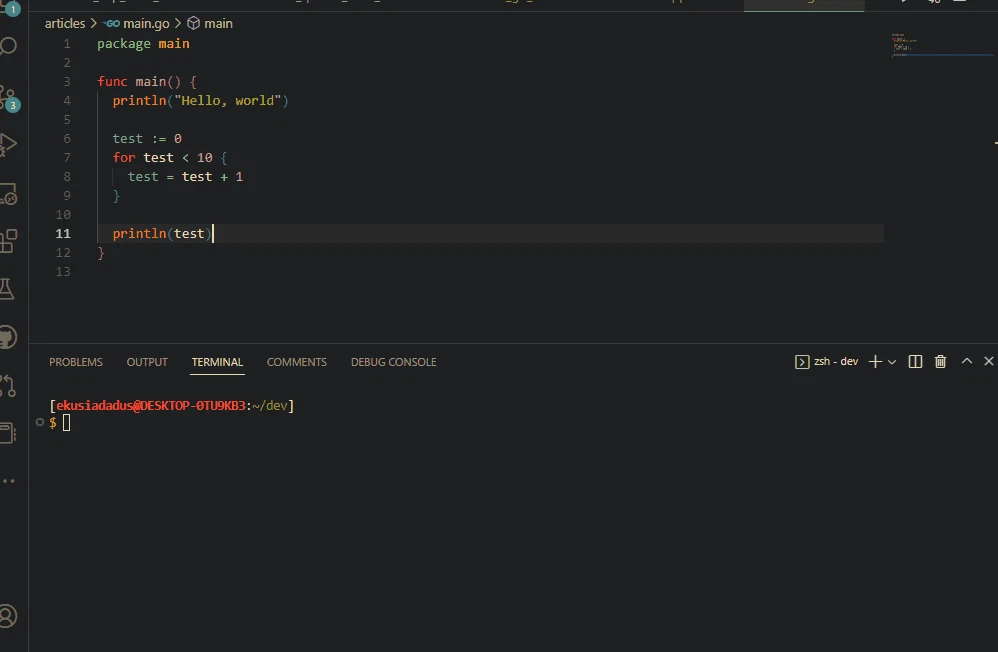
Task: Open the Accounts menu icon
Action: coord(8,616)
